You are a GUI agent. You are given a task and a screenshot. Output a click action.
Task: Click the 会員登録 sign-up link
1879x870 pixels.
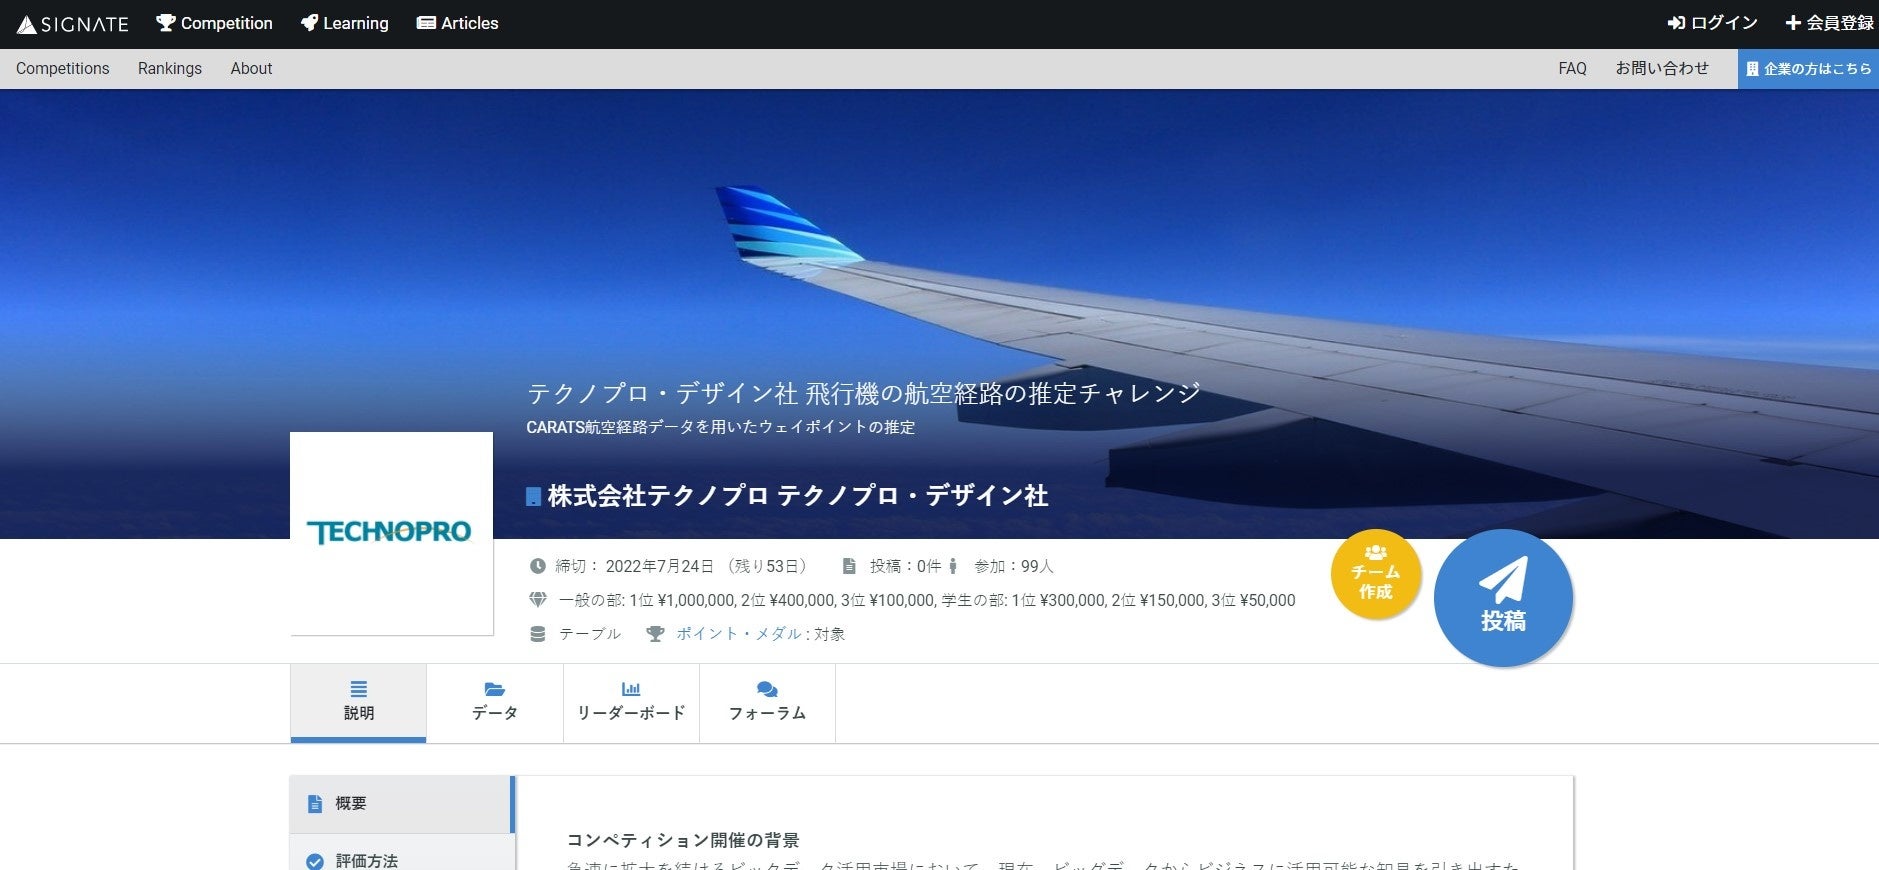1829,23
